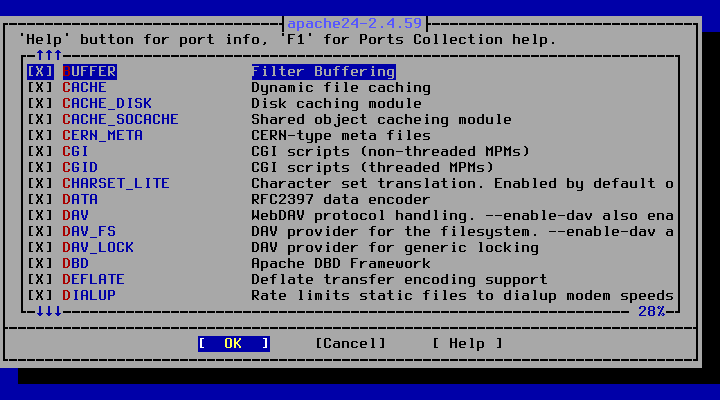Select the DBD option name
The image size is (720, 400).
tap(75, 264)
